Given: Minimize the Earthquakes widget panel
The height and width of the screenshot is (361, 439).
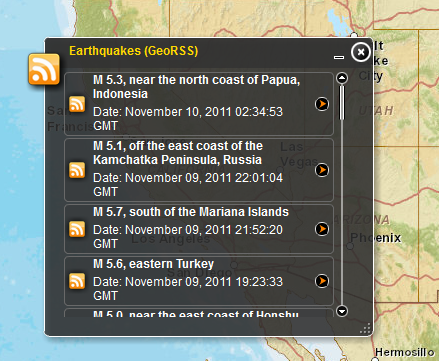Looking at the screenshot, I should tap(339, 57).
